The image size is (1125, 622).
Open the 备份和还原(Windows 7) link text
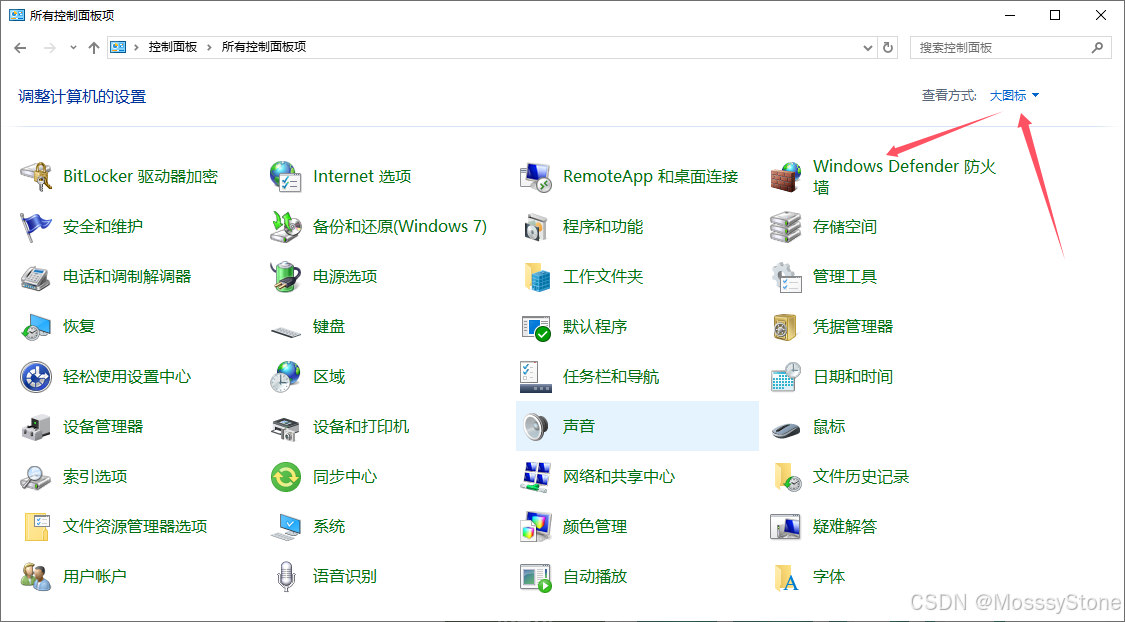(400, 227)
